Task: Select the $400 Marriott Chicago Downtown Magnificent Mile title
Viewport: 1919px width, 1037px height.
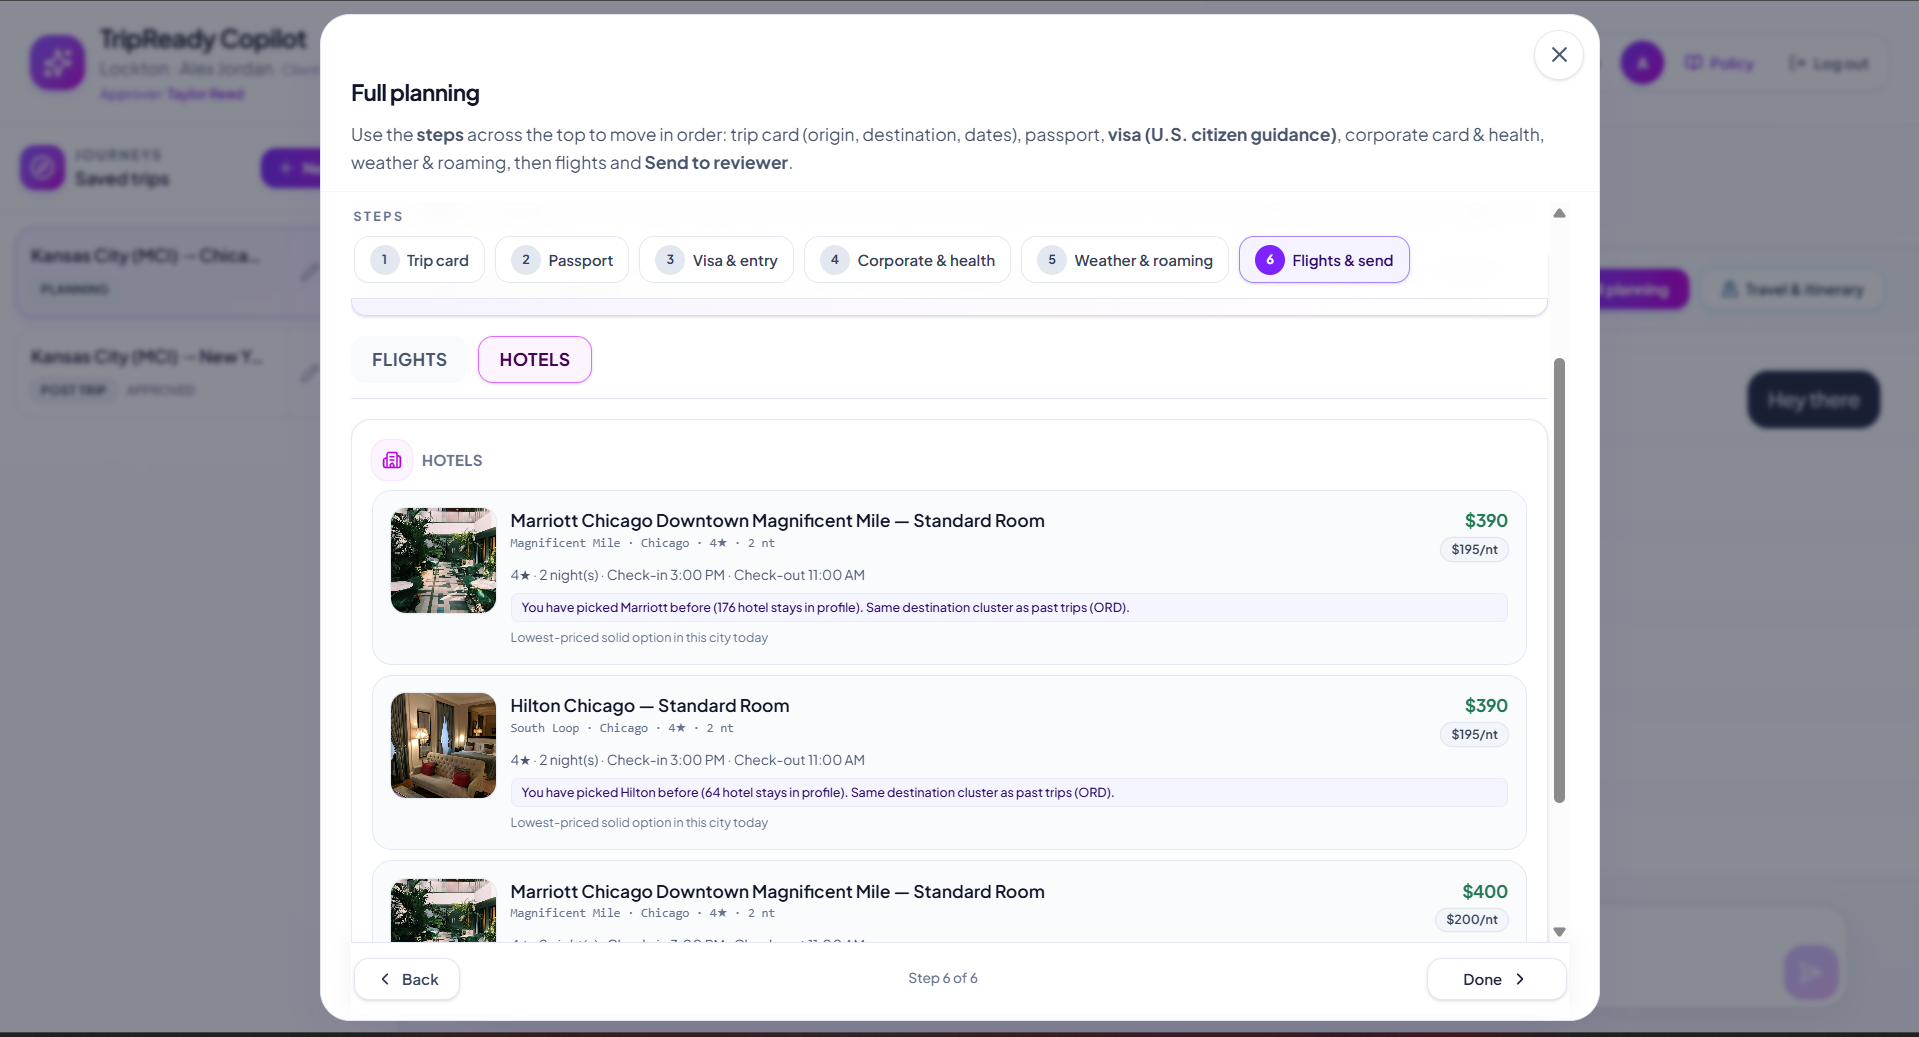Action: 777,892
